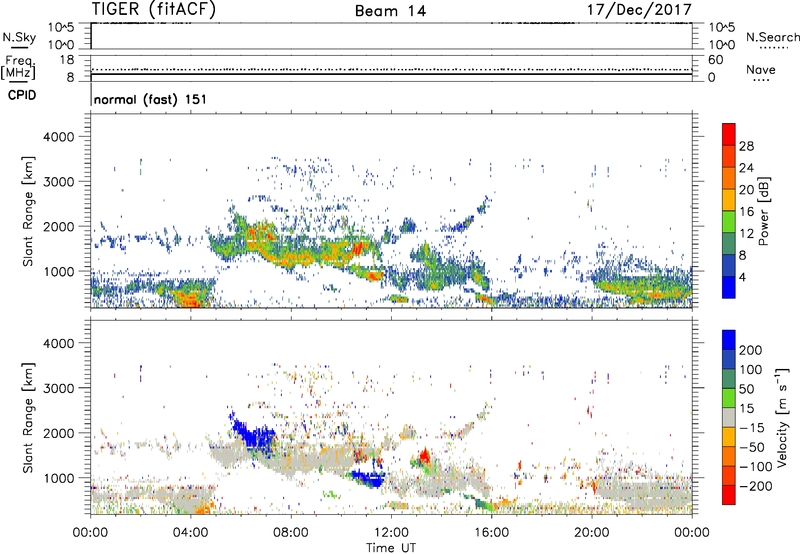This screenshot has width=800, height=554.
Task: Click the 50 value on Velocity colorbar
Action: 747,389
